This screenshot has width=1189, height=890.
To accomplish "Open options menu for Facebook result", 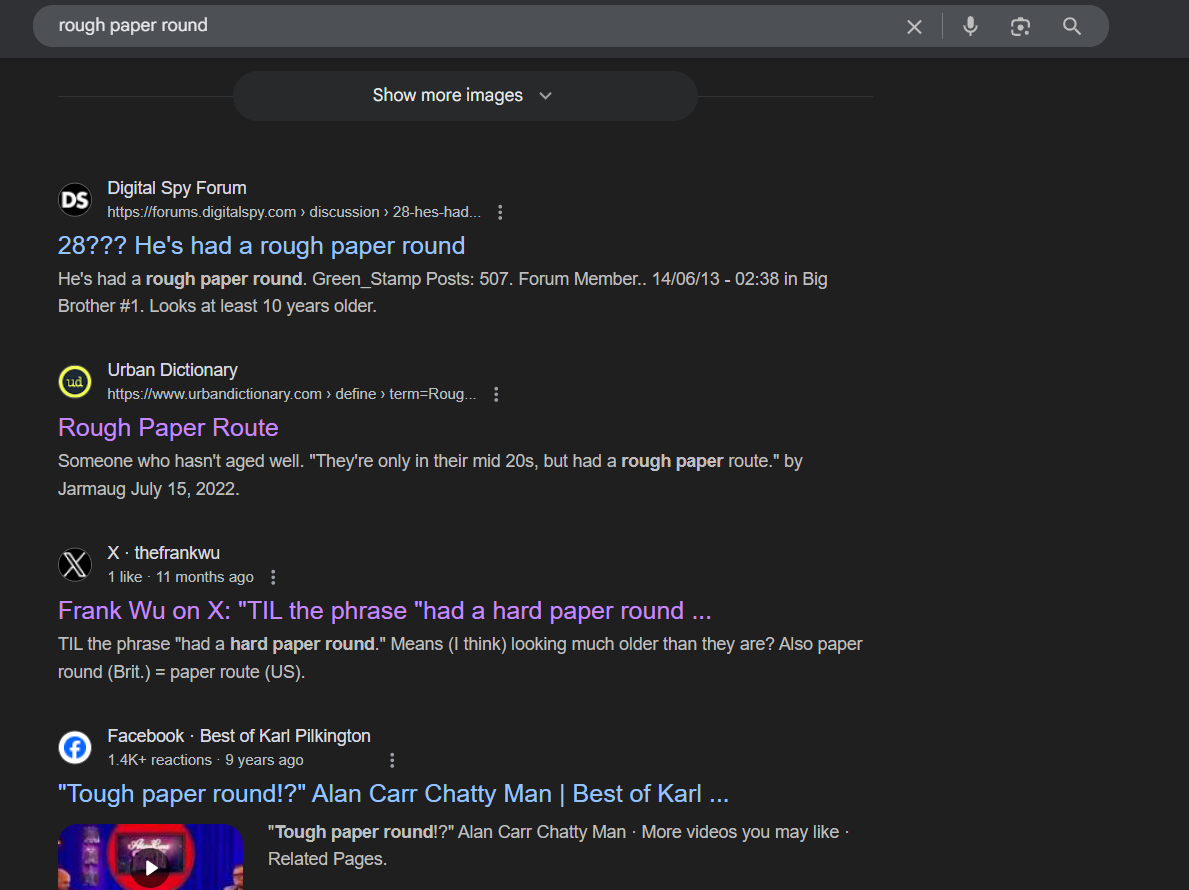I will [x=392, y=760].
